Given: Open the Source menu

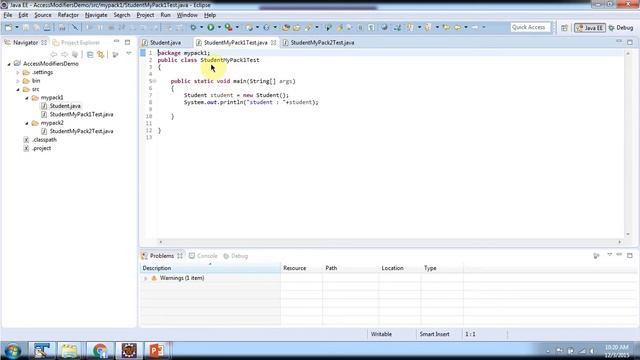Looking at the screenshot, I should coord(43,15).
